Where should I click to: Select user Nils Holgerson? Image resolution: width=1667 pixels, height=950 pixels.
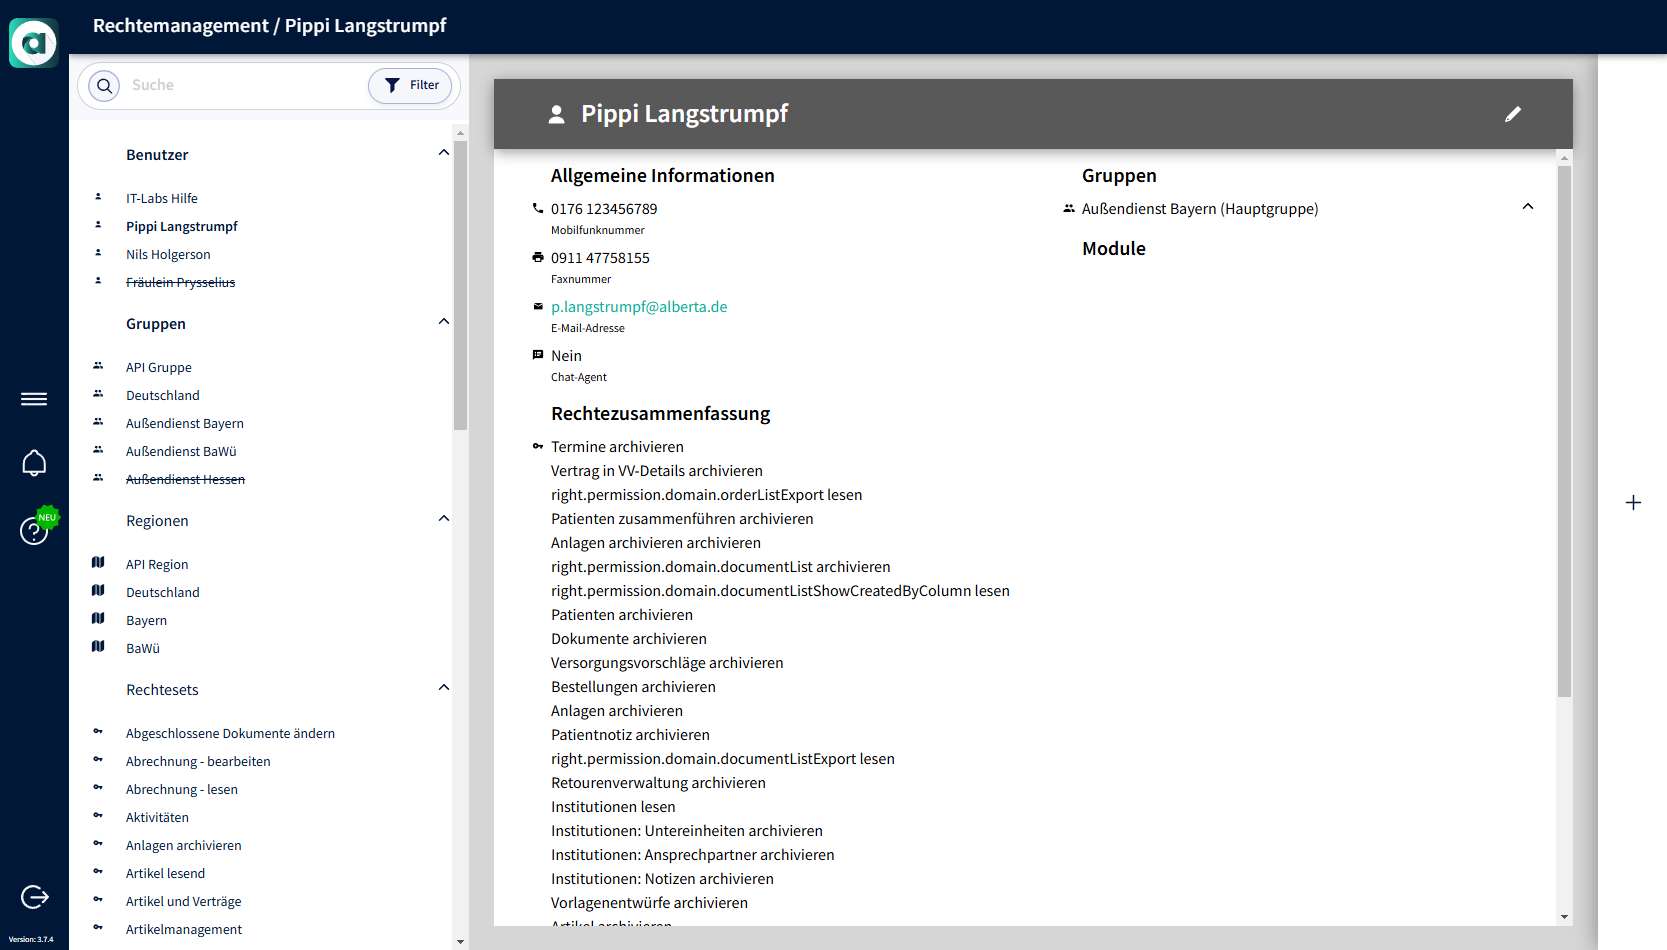point(168,255)
